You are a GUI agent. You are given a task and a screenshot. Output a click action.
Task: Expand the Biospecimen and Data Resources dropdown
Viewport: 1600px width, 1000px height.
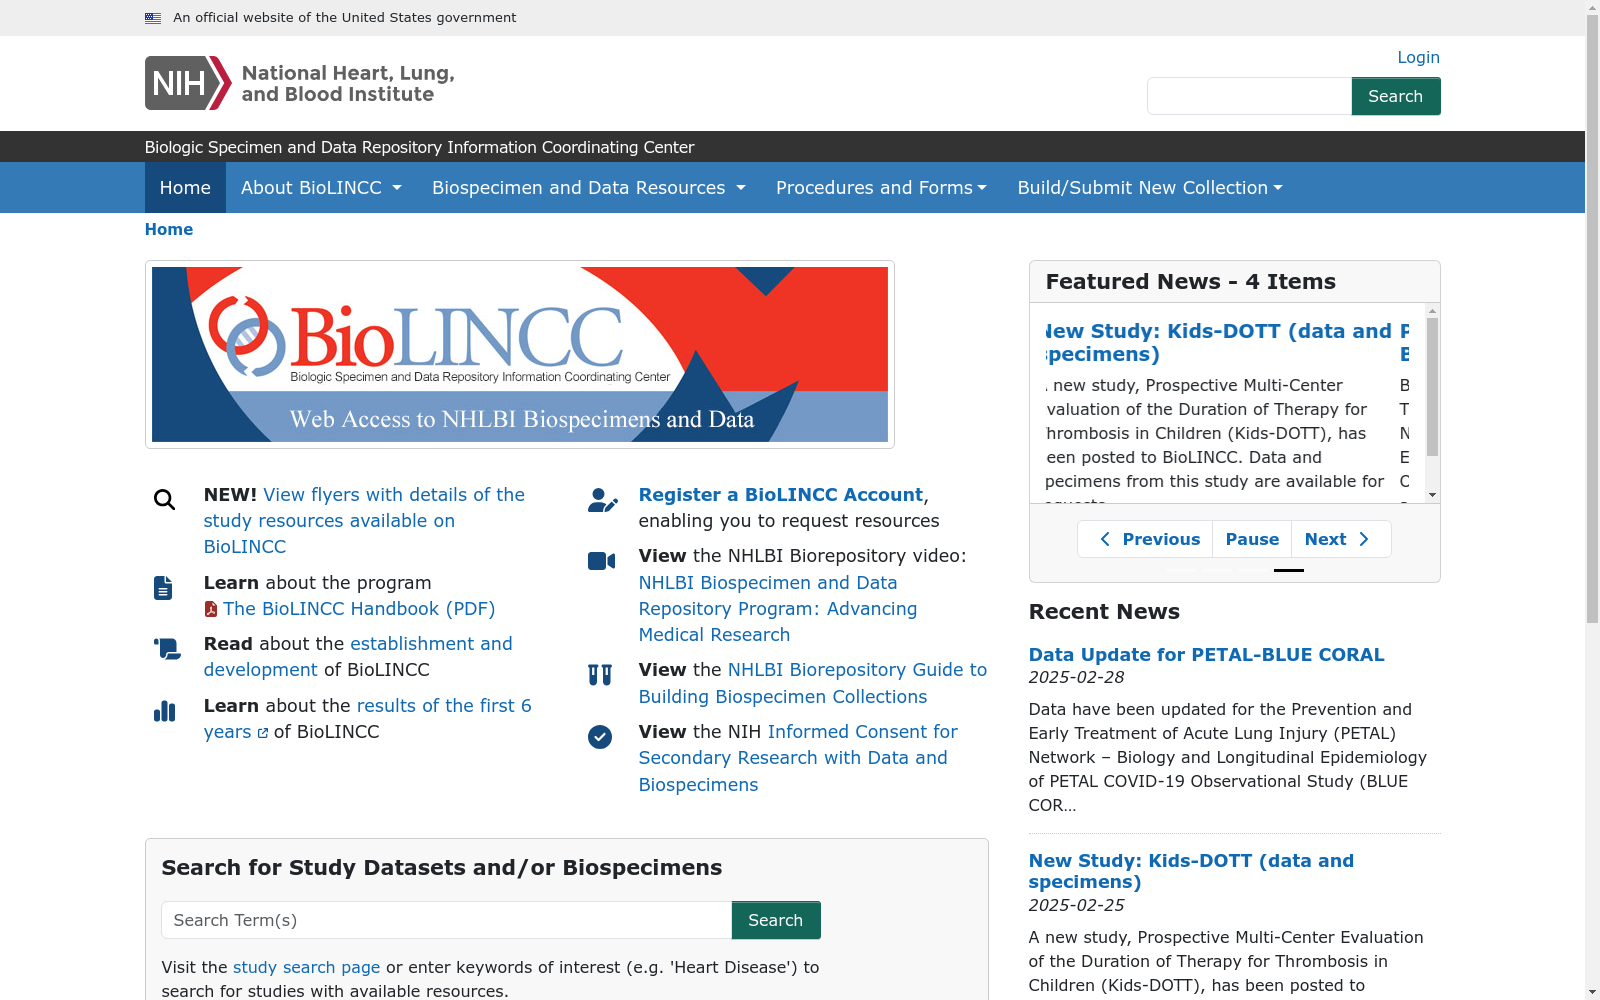click(589, 188)
